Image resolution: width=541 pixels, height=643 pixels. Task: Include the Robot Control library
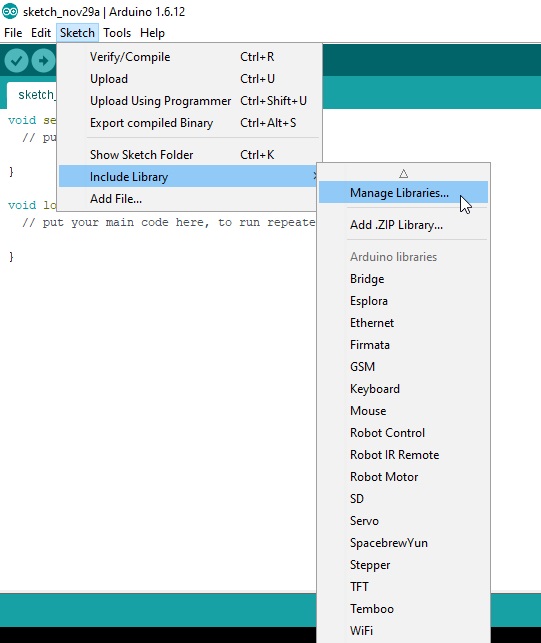coord(404,433)
